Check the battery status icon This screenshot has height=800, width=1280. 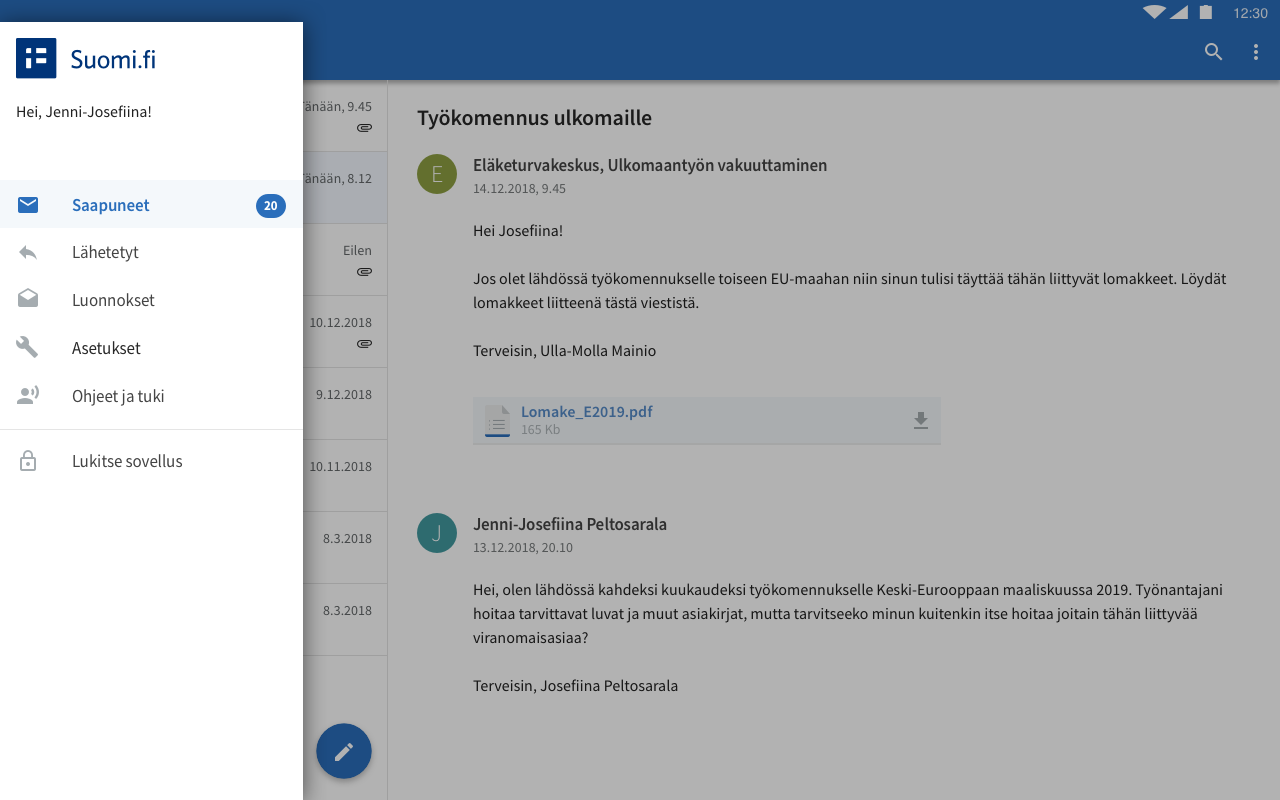click(x=1206, y=13)
